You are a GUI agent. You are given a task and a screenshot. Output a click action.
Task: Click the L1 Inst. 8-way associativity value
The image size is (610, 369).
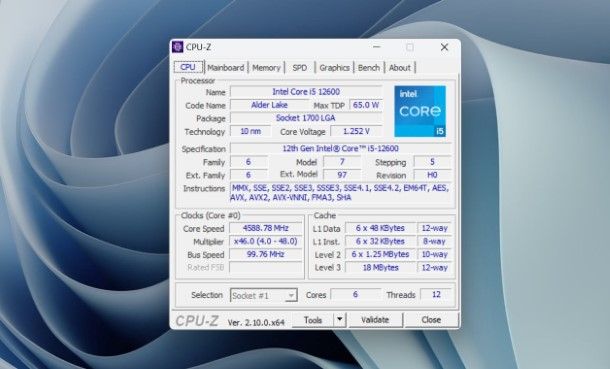[434, 241]
